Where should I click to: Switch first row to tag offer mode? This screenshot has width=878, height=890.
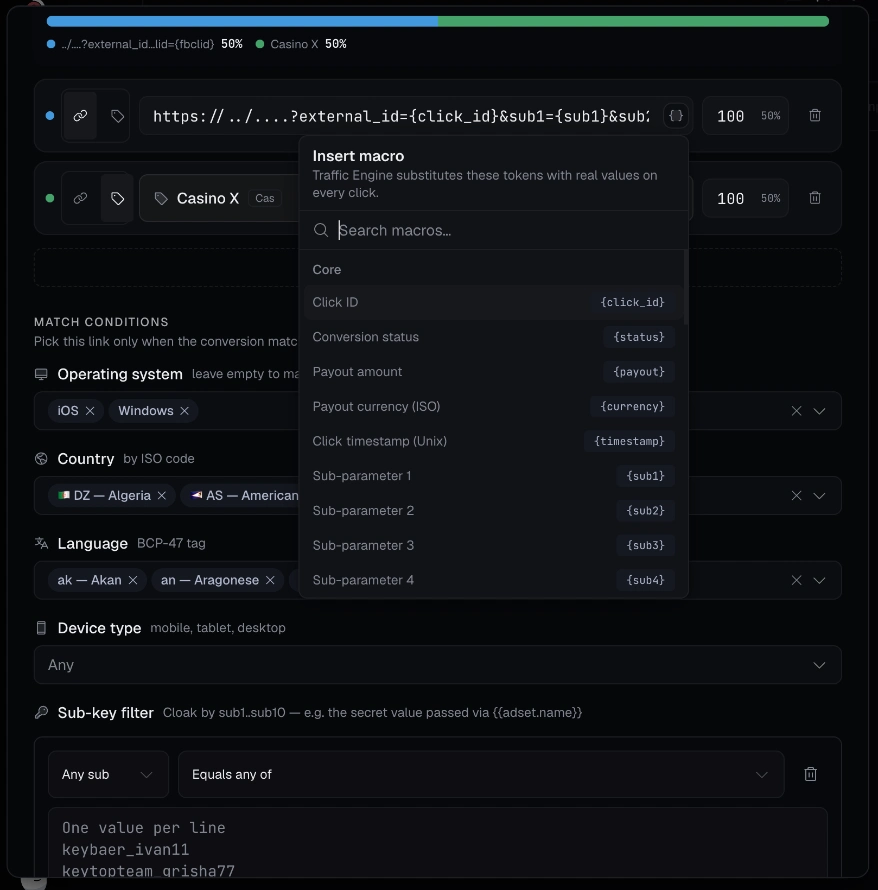point(117,116)
